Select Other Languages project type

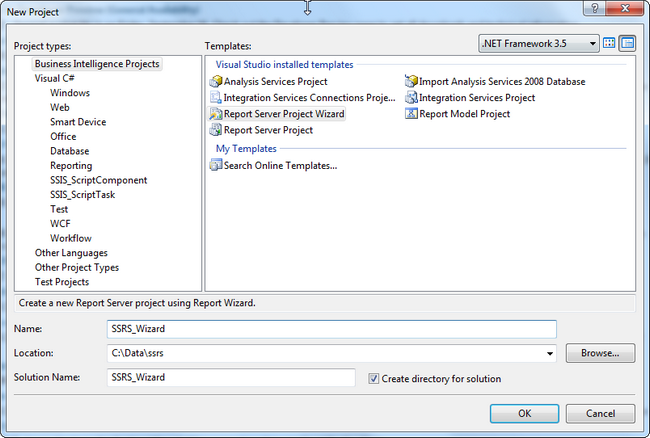point(71,253)
